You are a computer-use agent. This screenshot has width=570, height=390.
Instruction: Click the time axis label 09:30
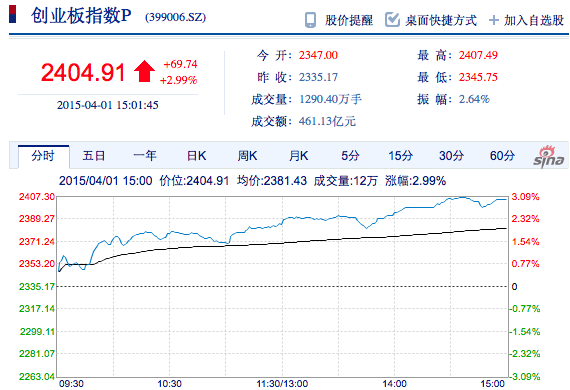click(x=71, y=384)
